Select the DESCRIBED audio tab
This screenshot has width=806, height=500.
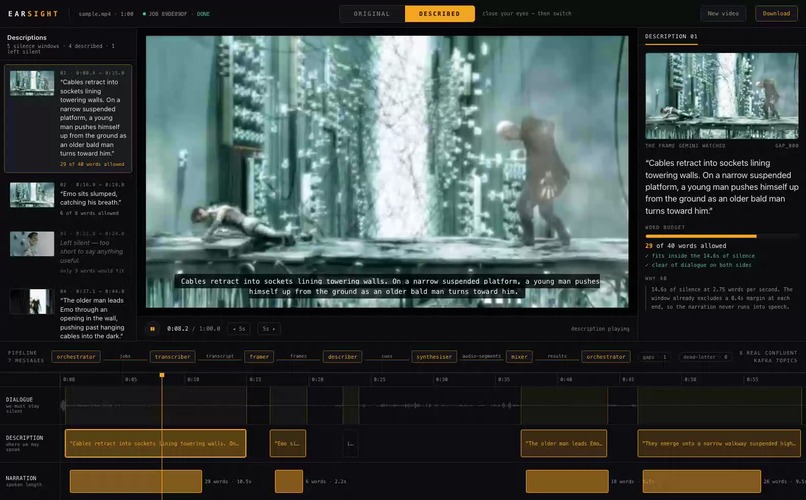point(439,14)
